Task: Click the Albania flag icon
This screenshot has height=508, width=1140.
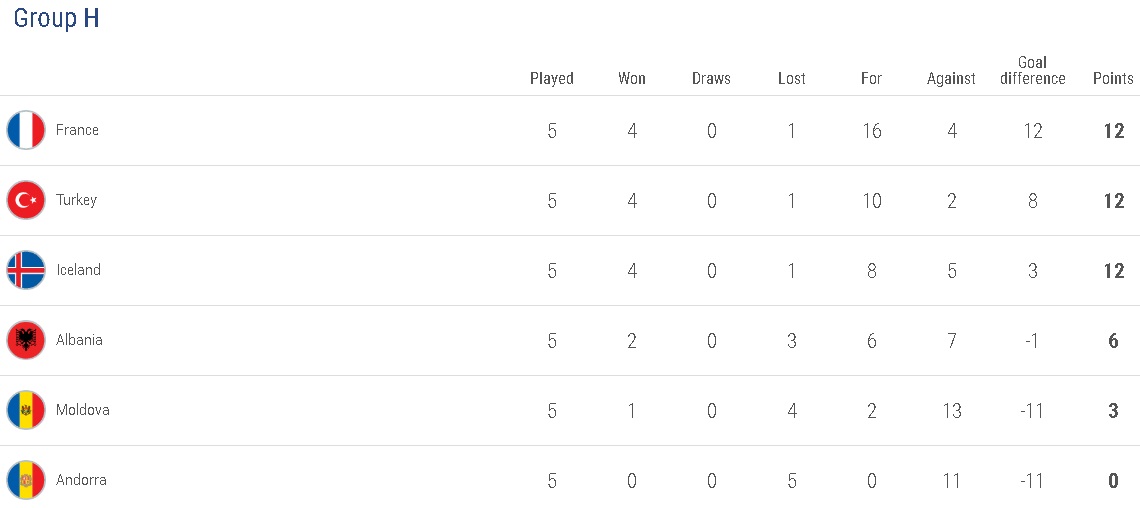Action: [26, 340]
